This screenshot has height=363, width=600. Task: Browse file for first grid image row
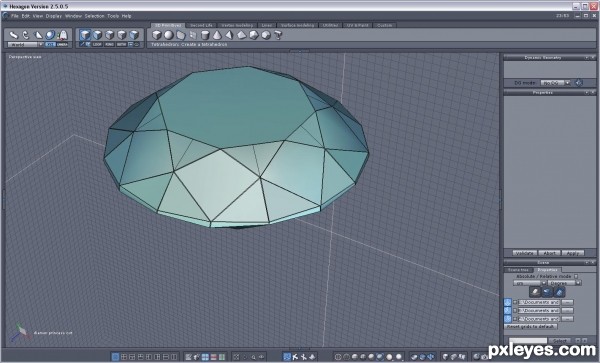click(x=567, y=302)
